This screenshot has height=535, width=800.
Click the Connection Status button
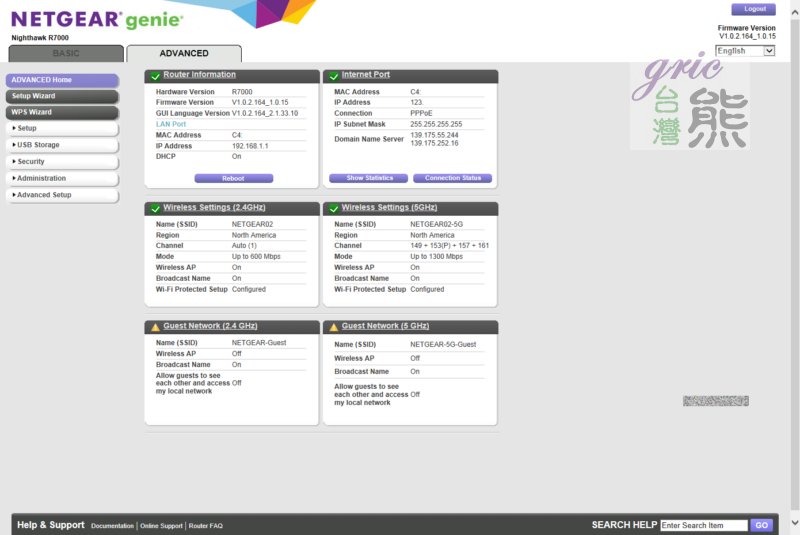453,178
